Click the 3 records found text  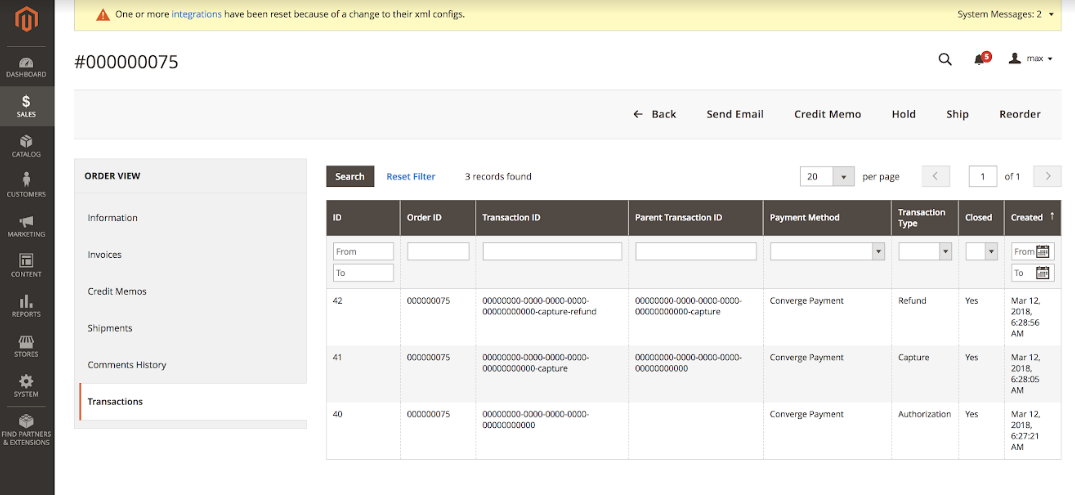(498, 176)
